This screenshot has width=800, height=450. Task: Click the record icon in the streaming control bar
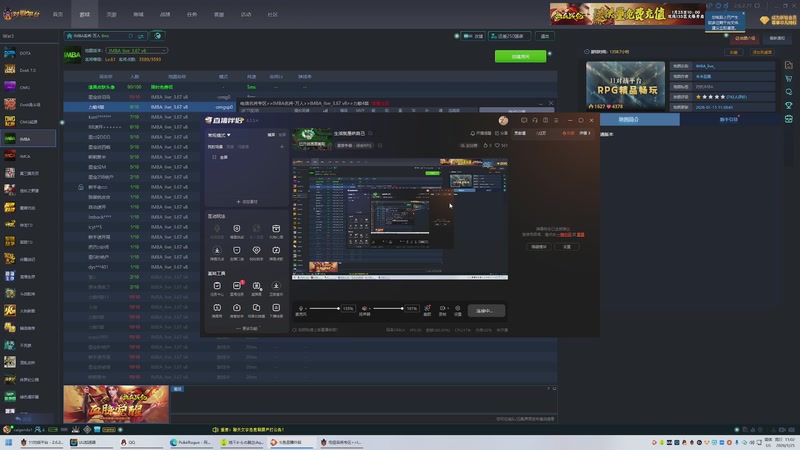[x=442, y=310]
